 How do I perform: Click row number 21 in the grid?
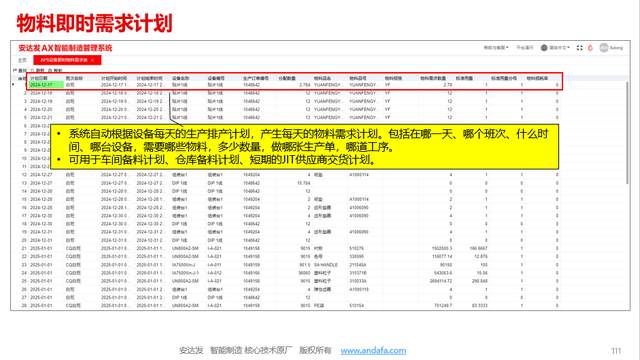[x=24, y=249]
